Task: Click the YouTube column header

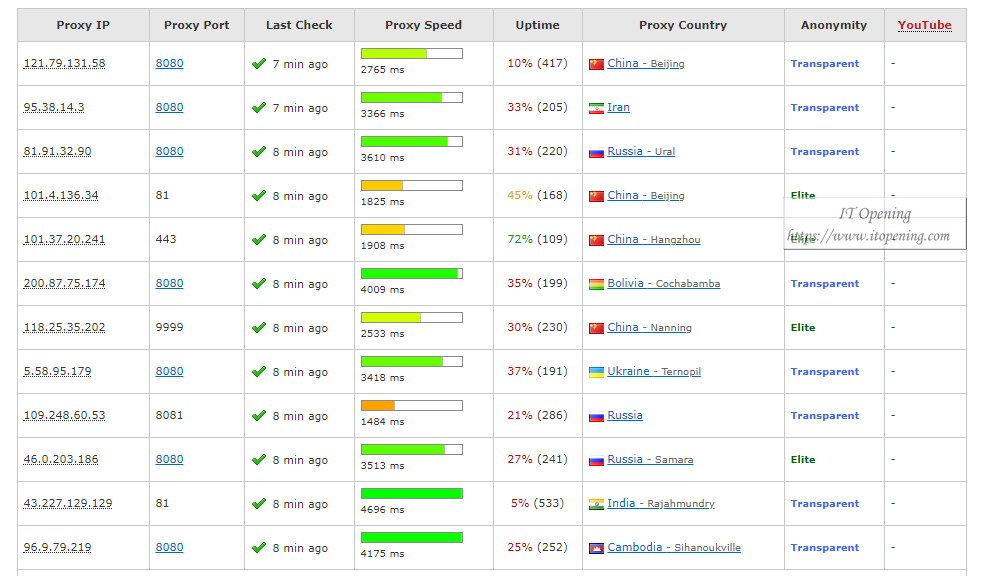Action: tap(925, 25)
